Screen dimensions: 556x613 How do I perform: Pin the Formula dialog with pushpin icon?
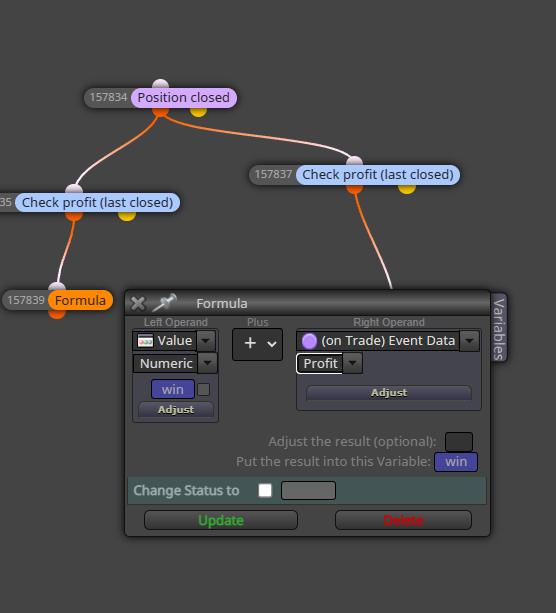[x=164, y=303]
